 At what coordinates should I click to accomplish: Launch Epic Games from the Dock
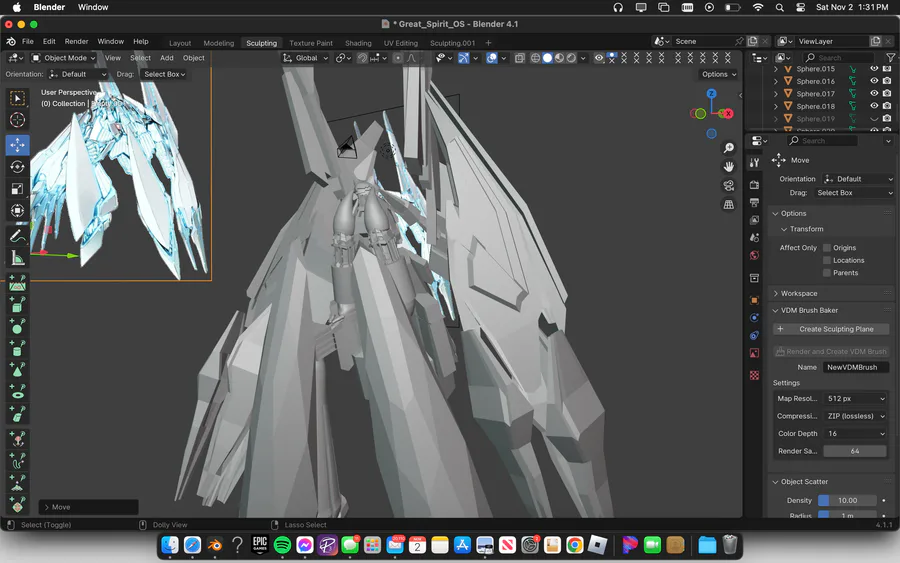click(x=260, y=545)
